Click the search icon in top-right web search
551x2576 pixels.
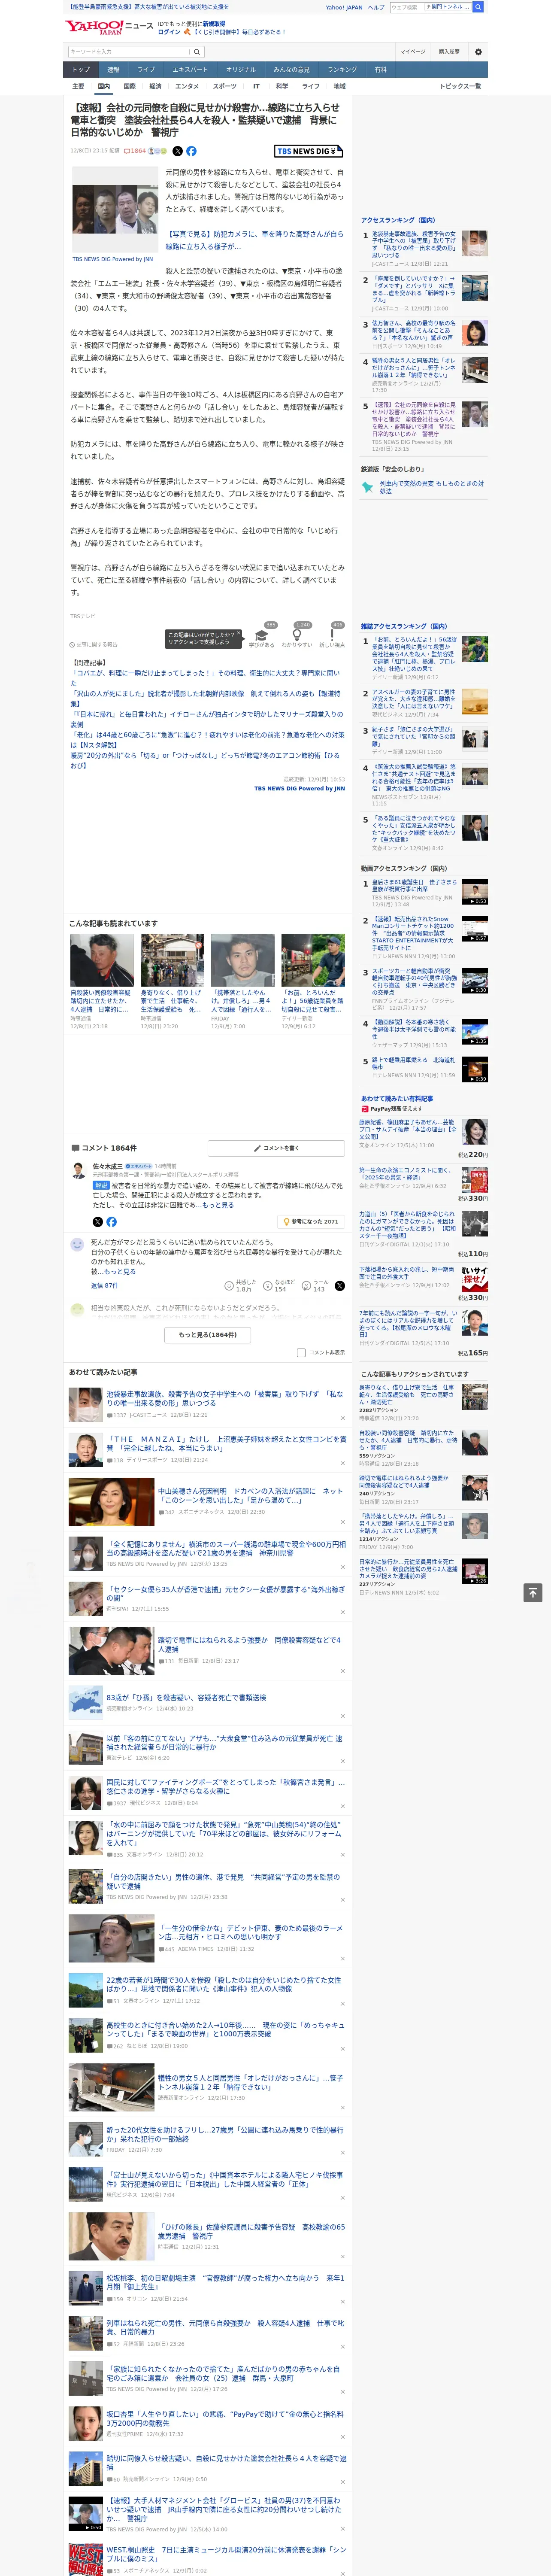(x=478, y=7)
